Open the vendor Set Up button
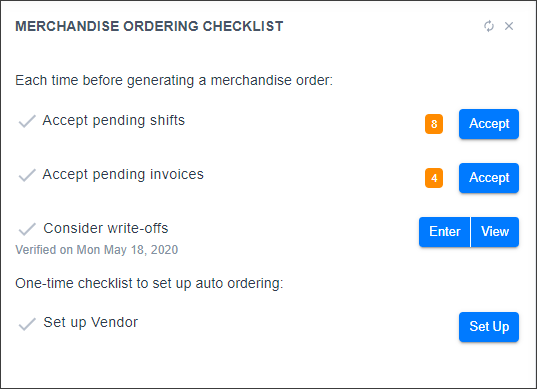 (x=489, y=327)
